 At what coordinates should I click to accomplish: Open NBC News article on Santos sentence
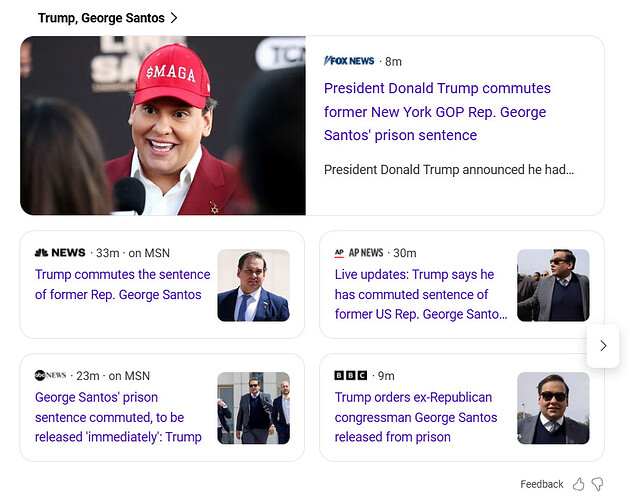[x=122, y=284]
